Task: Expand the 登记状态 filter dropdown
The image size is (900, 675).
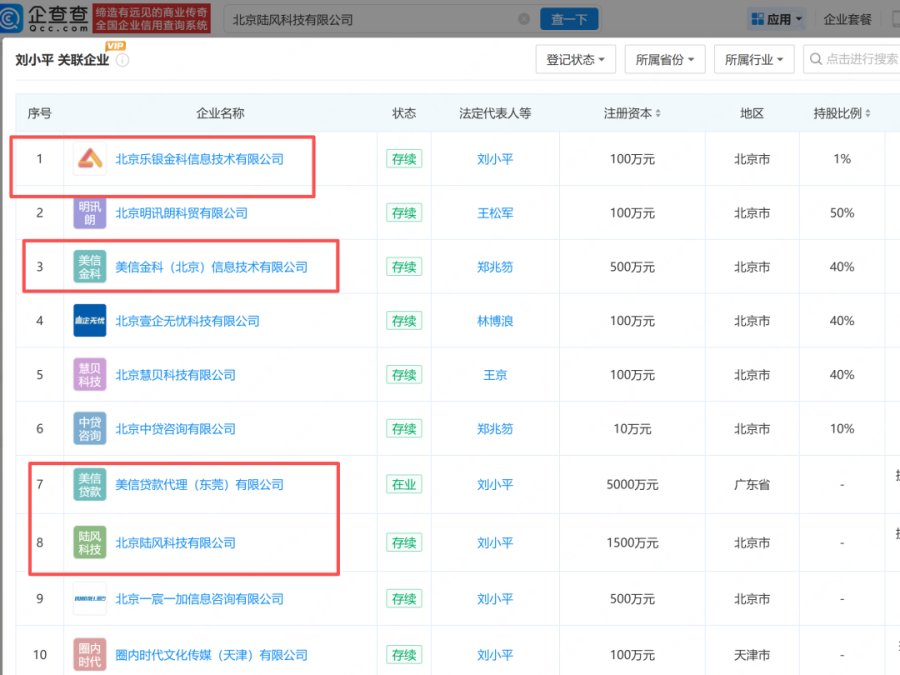Action: (576, 59)
